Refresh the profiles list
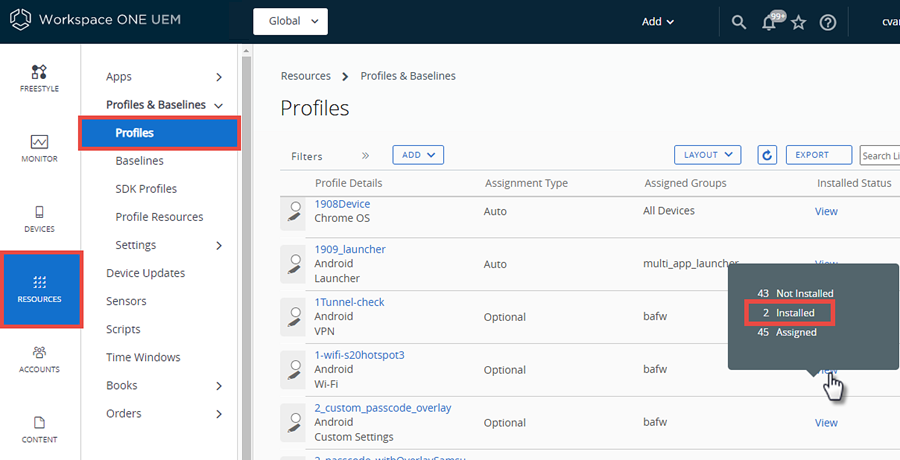This screenshot has height=460, width=900. (x=767, y=155)
